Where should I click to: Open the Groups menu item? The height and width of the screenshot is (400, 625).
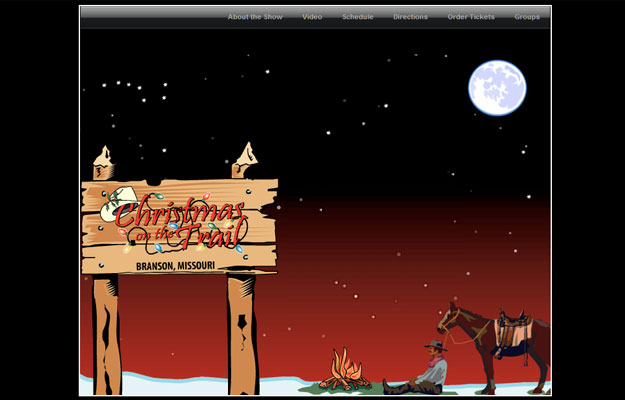point(527,17)
